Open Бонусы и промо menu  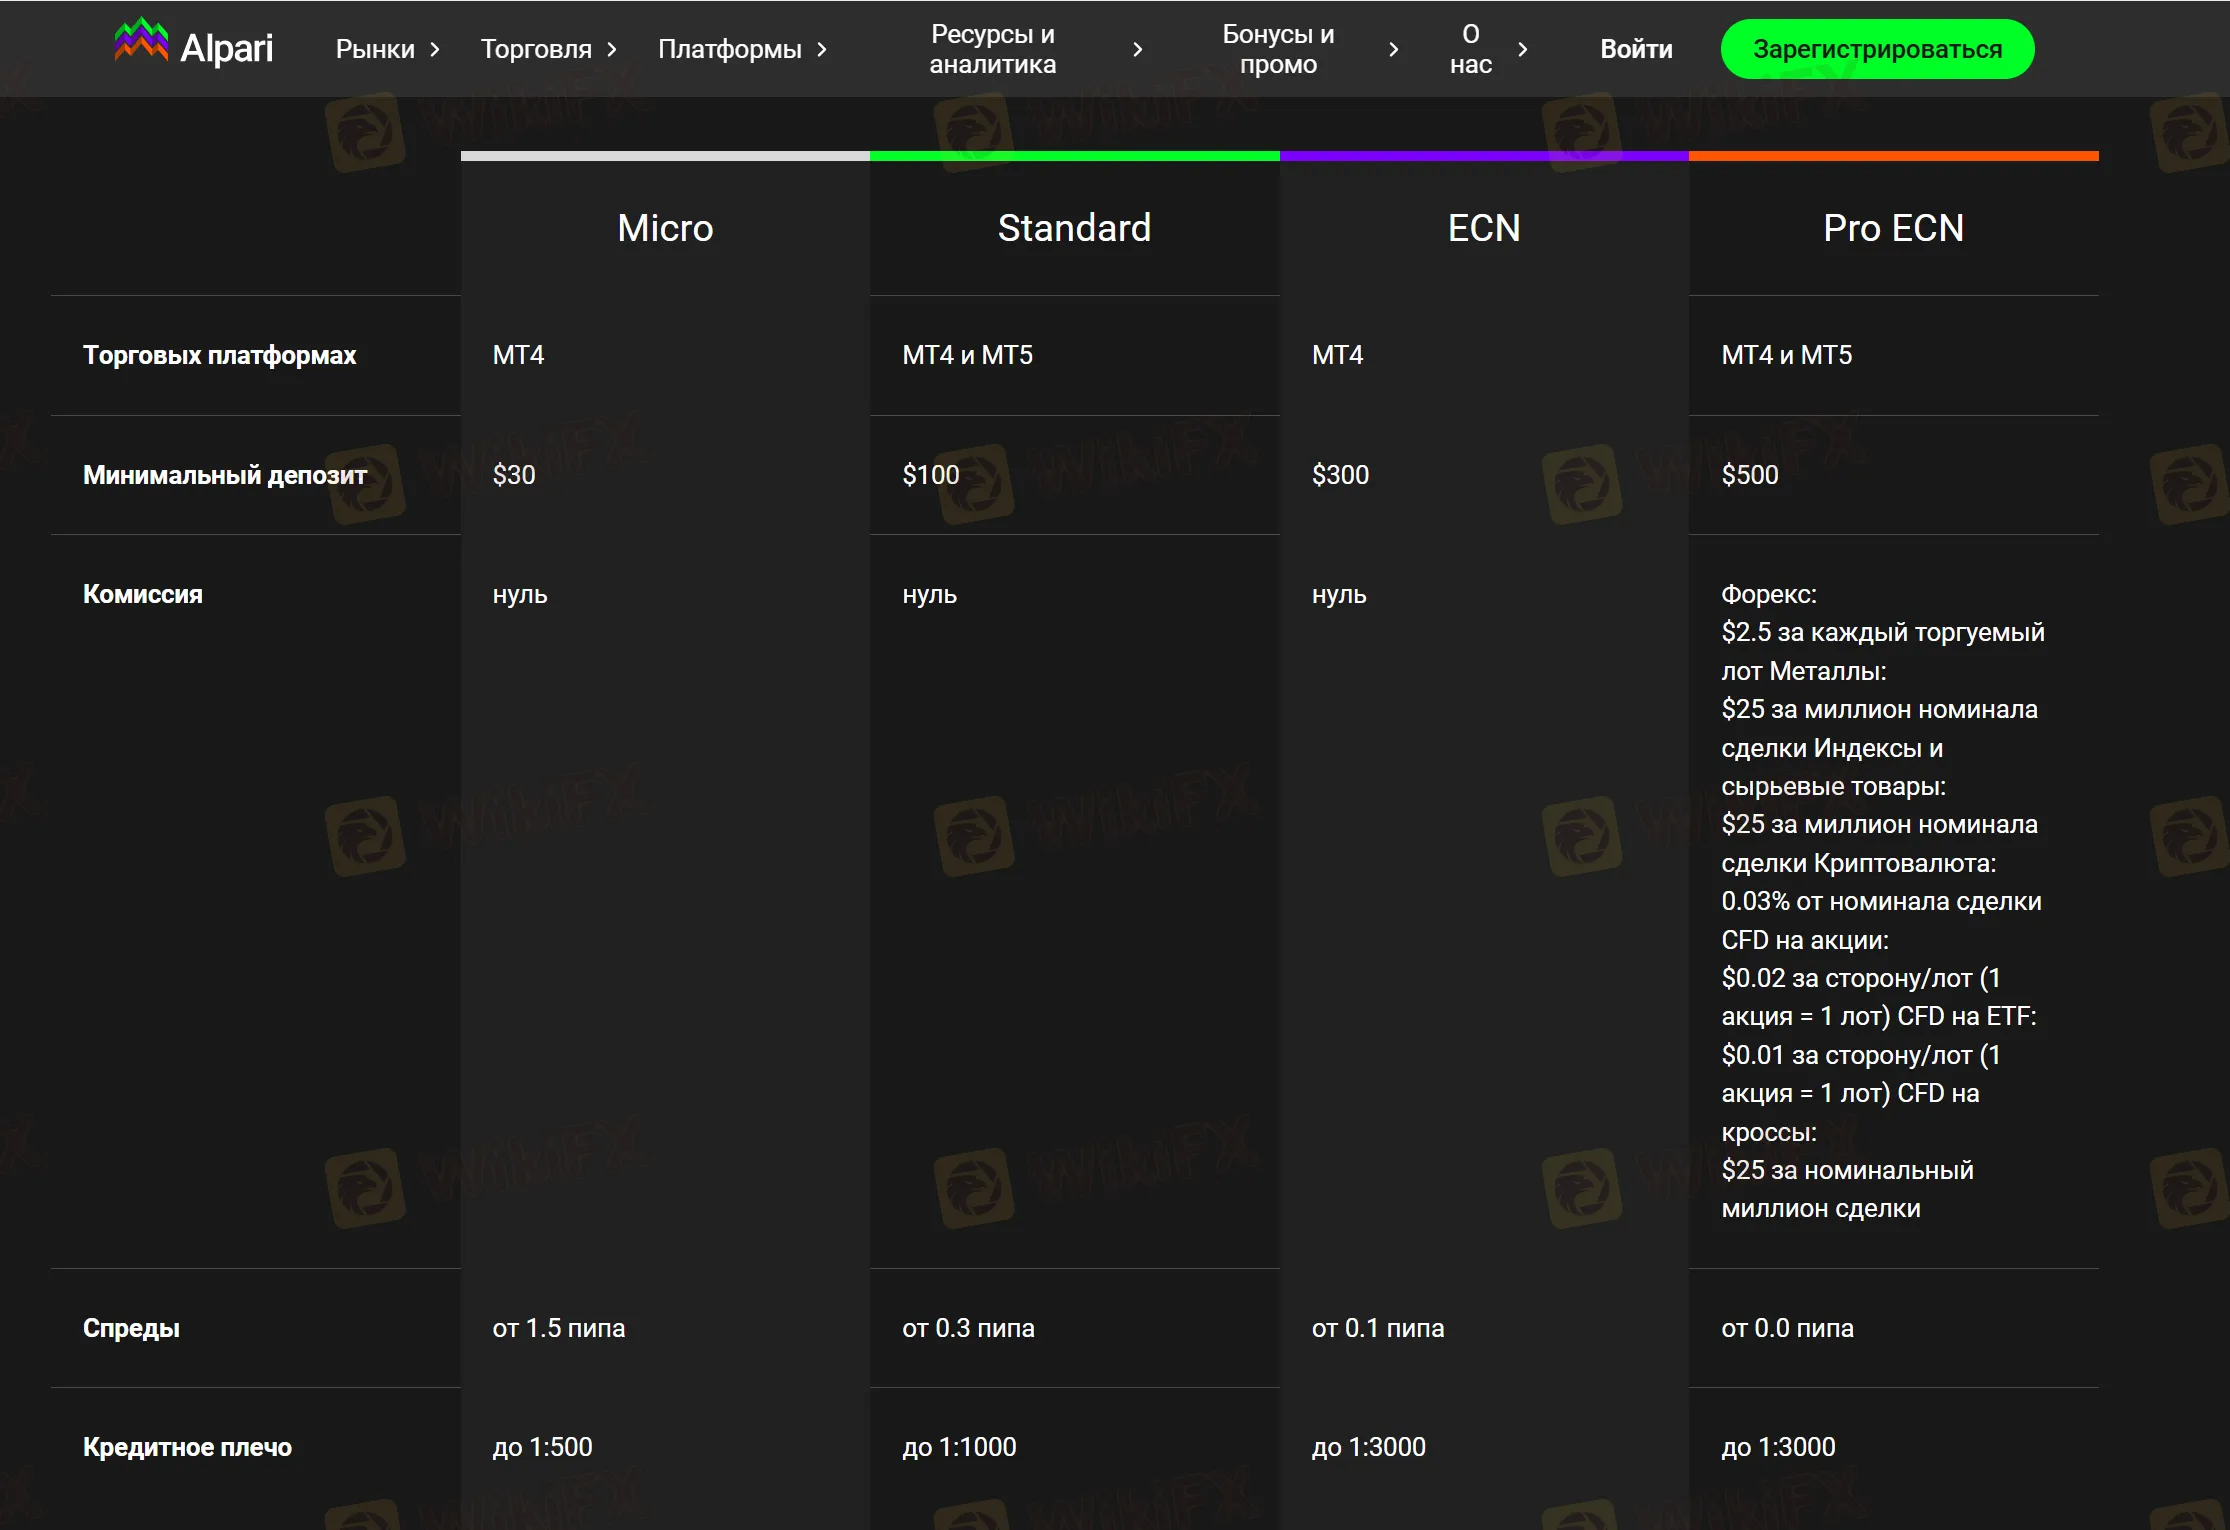[1278, 49]
